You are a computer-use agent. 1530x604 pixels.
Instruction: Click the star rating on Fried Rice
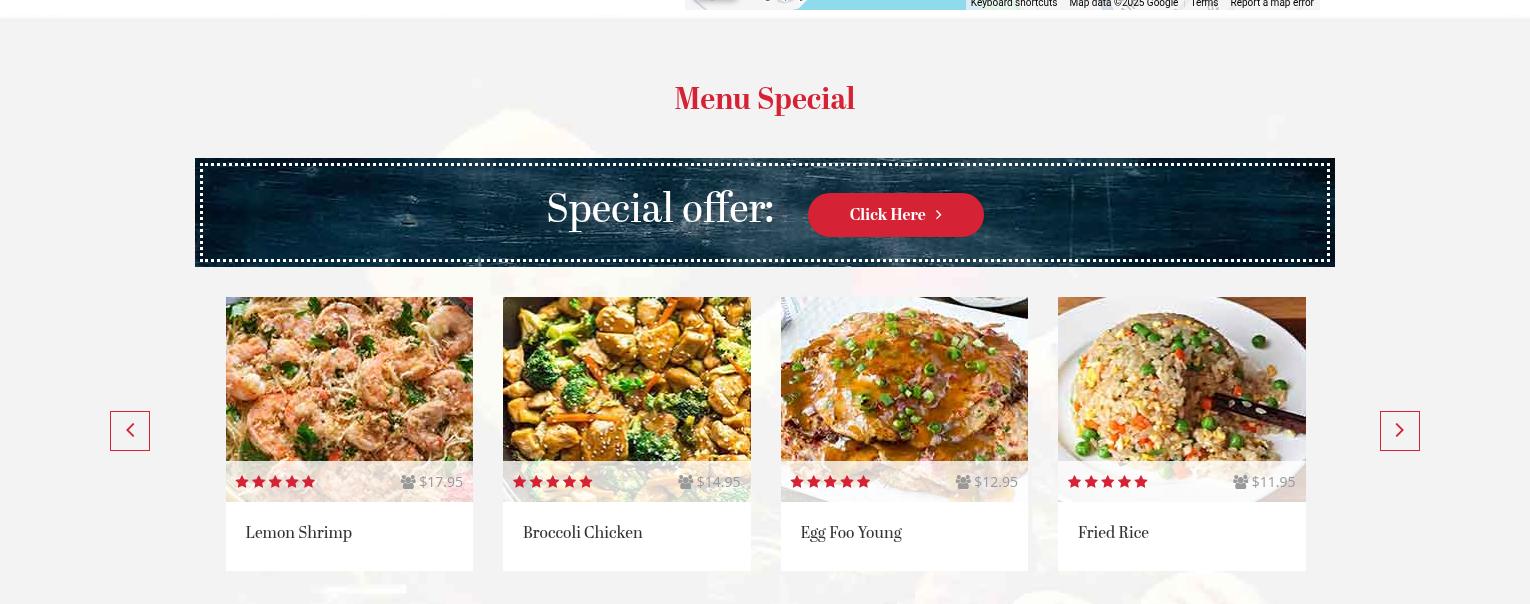point(1108,482)
